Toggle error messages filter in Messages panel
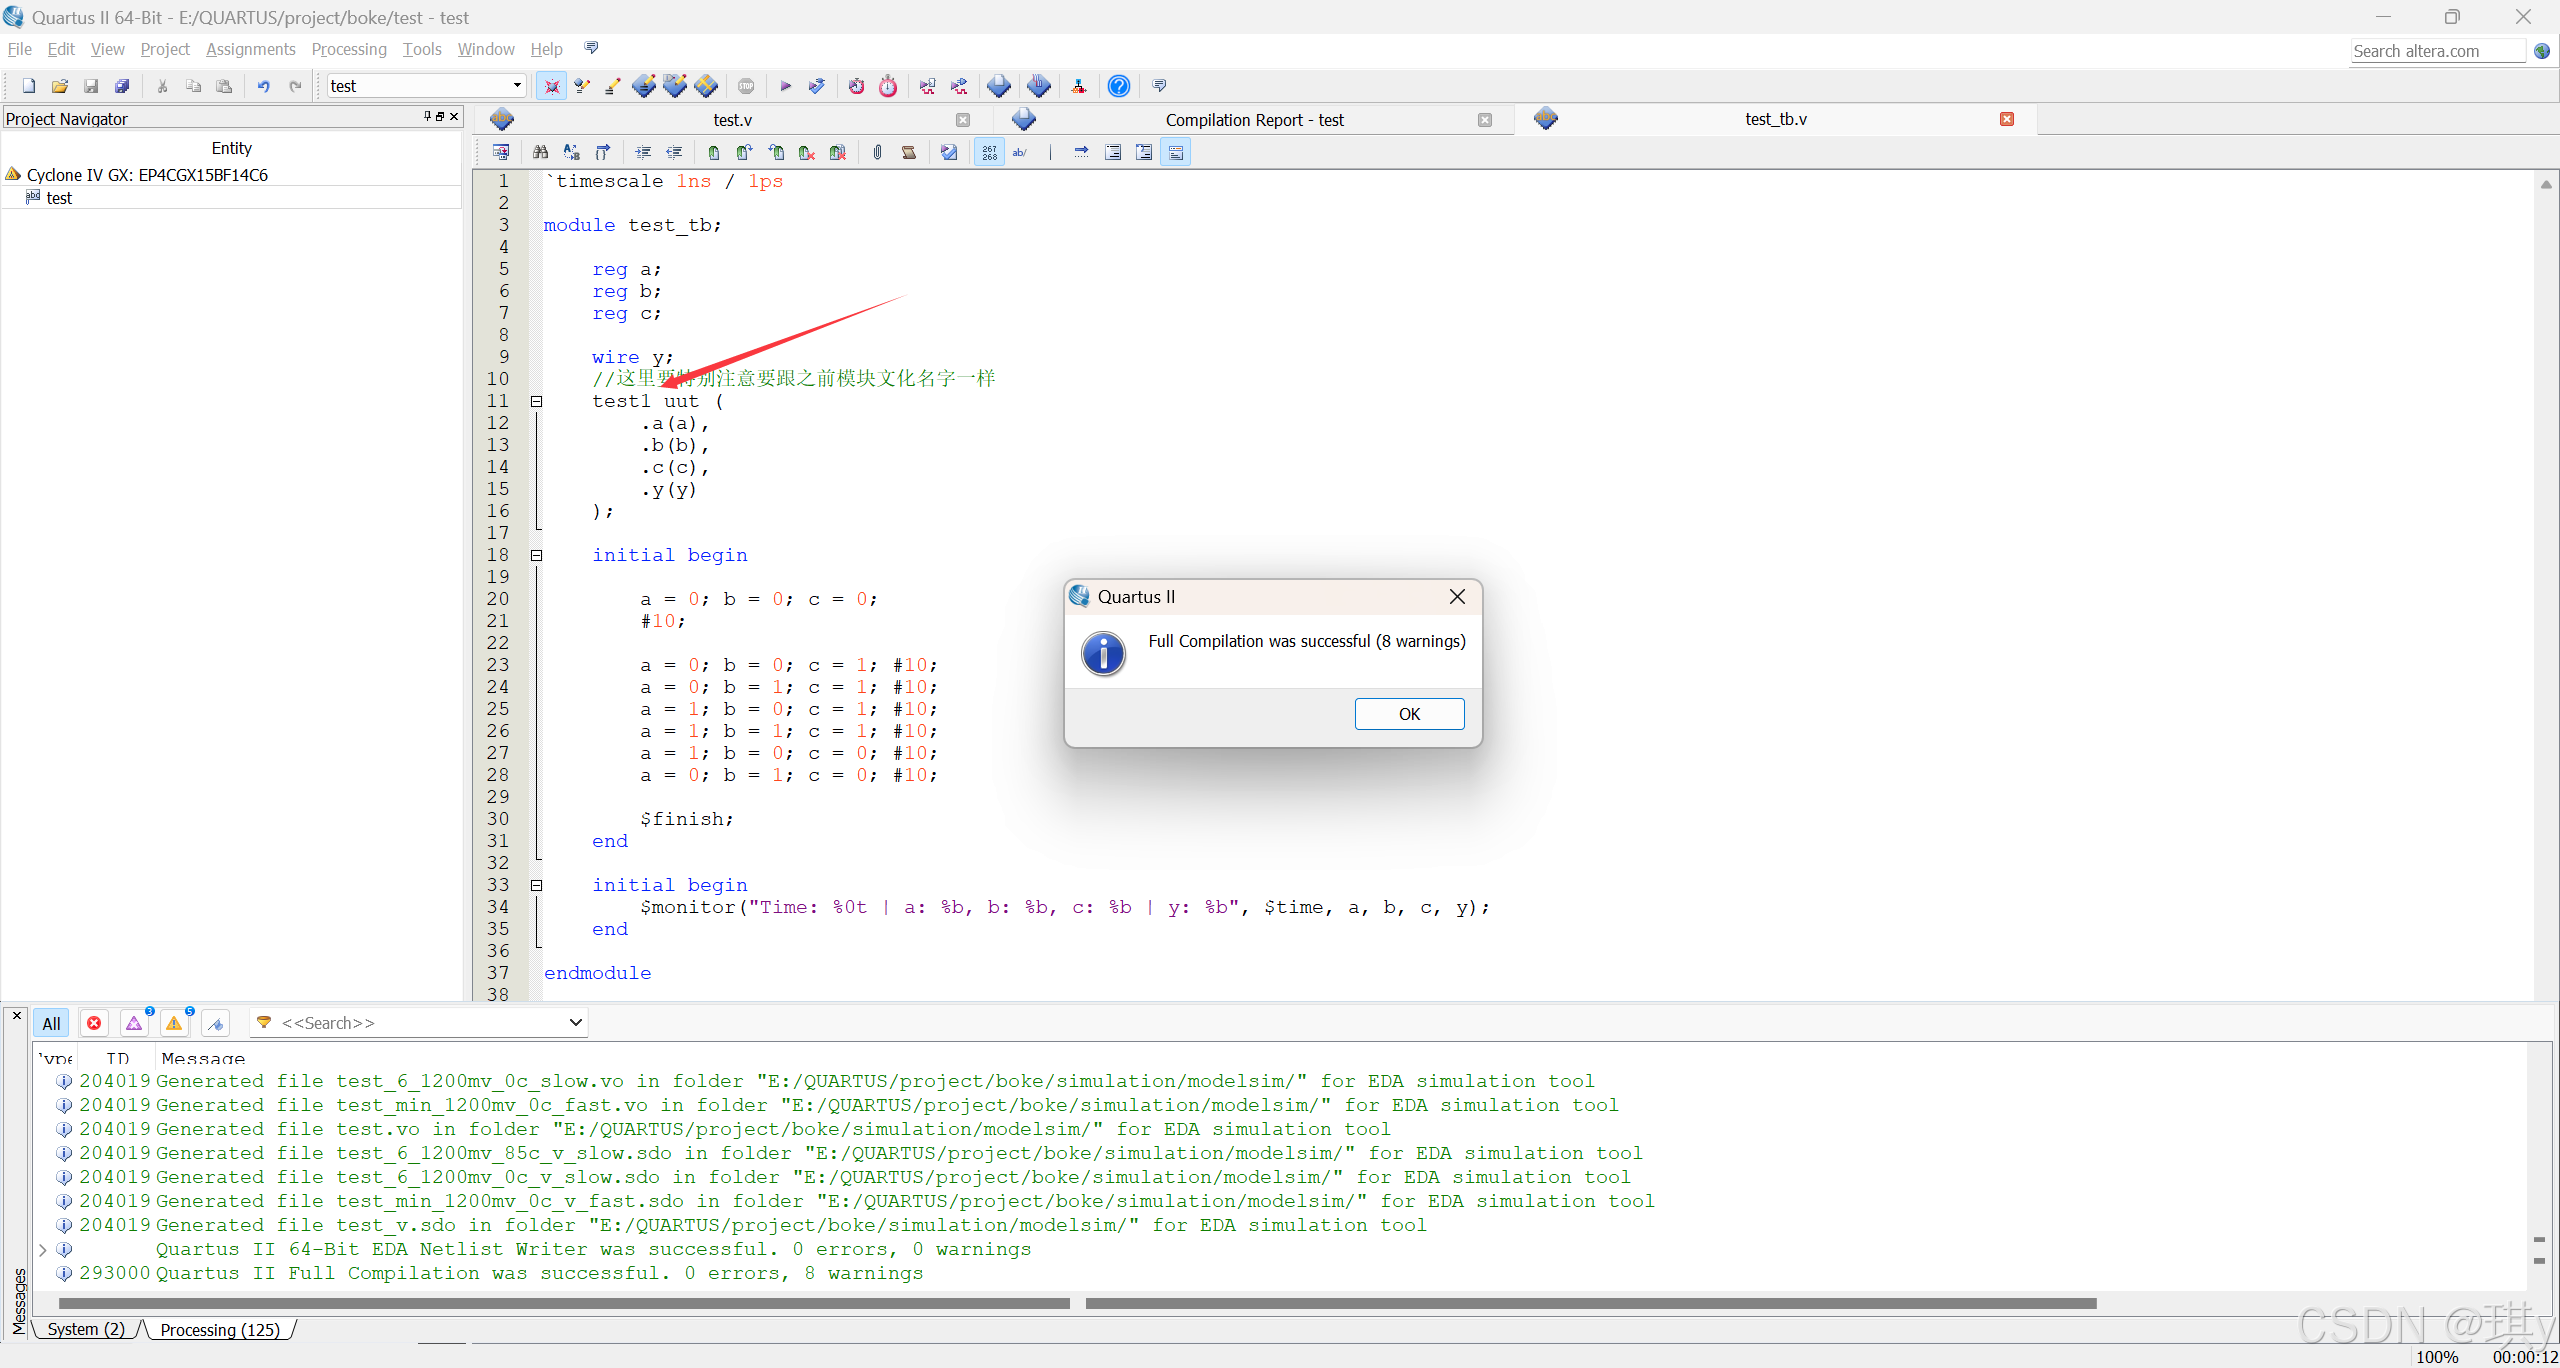Image resolution: width=2560 pixels, height=1368 pixels. pos(94,1023)
